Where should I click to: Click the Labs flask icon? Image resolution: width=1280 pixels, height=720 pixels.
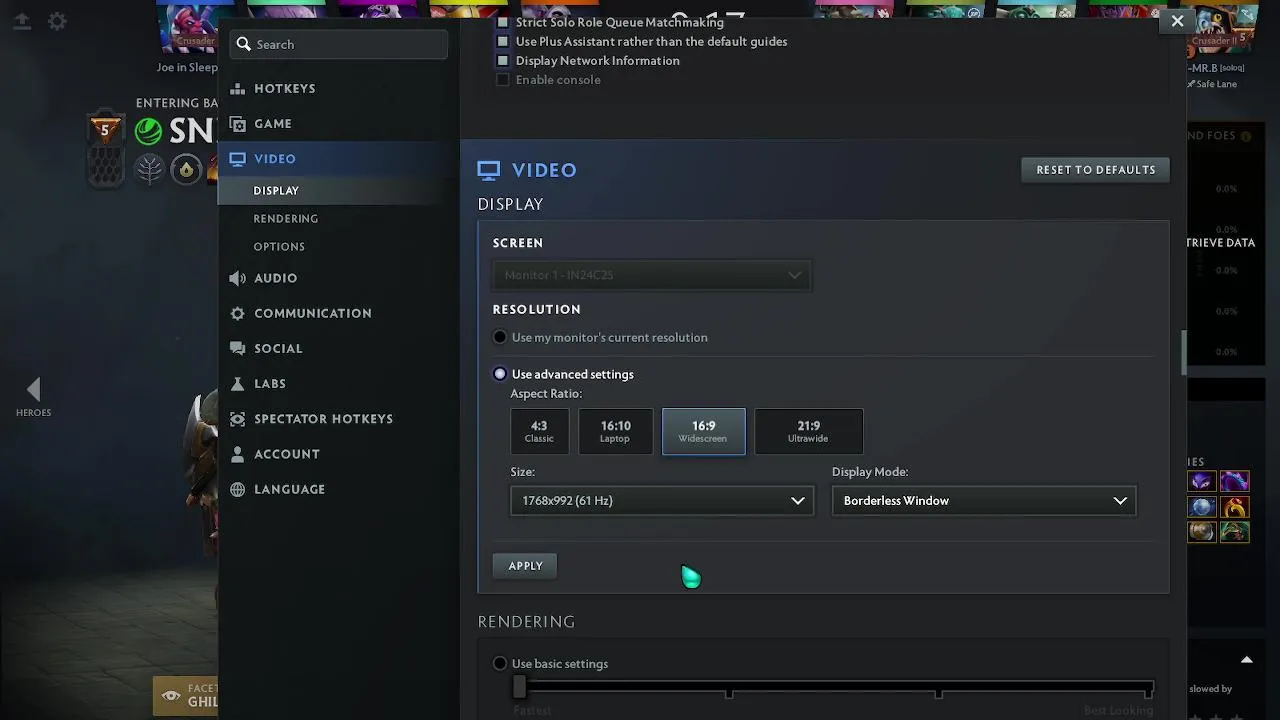(237, 384)
